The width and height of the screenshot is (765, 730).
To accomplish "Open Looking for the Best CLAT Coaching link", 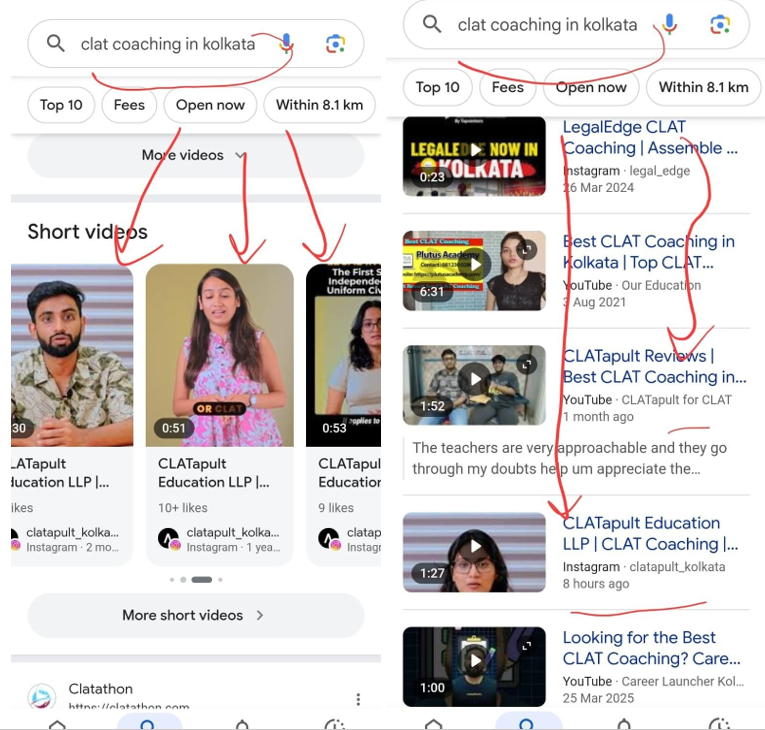I will pyautogui.click(x=651, y=647).
